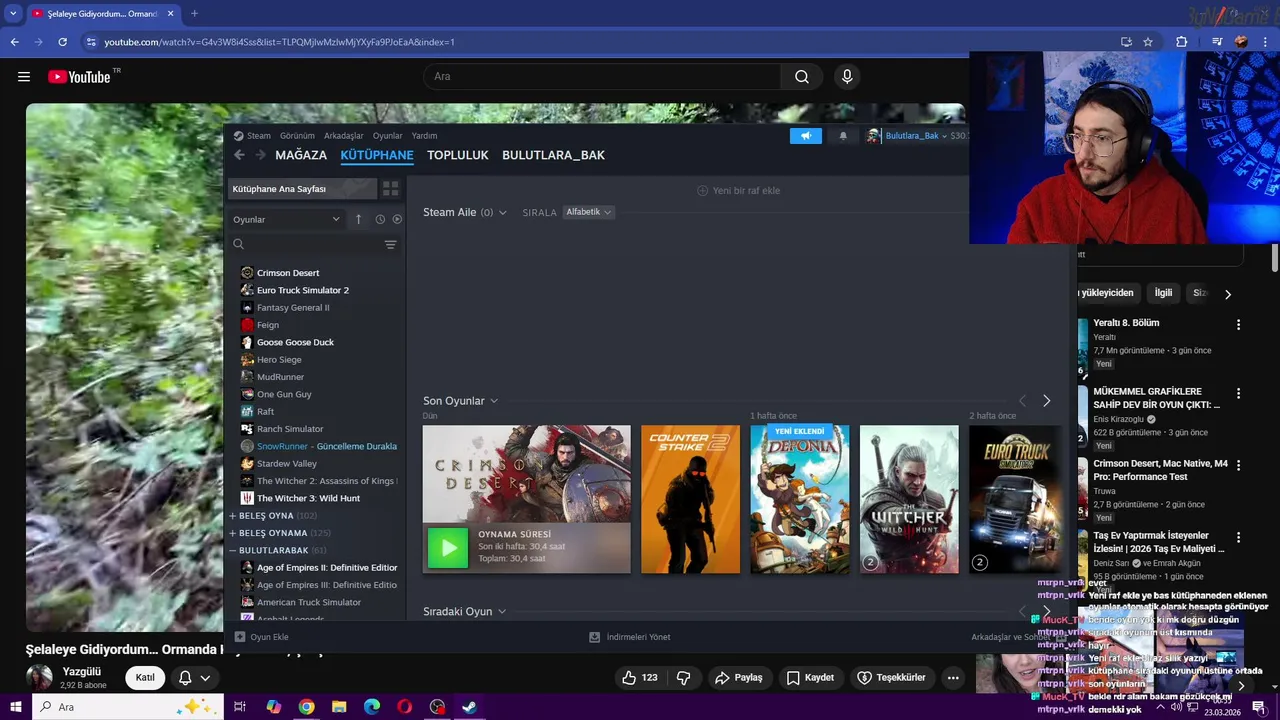Screen dimensions: 1280x720
Task: Open Yardım menu
Action: (424, 136)
